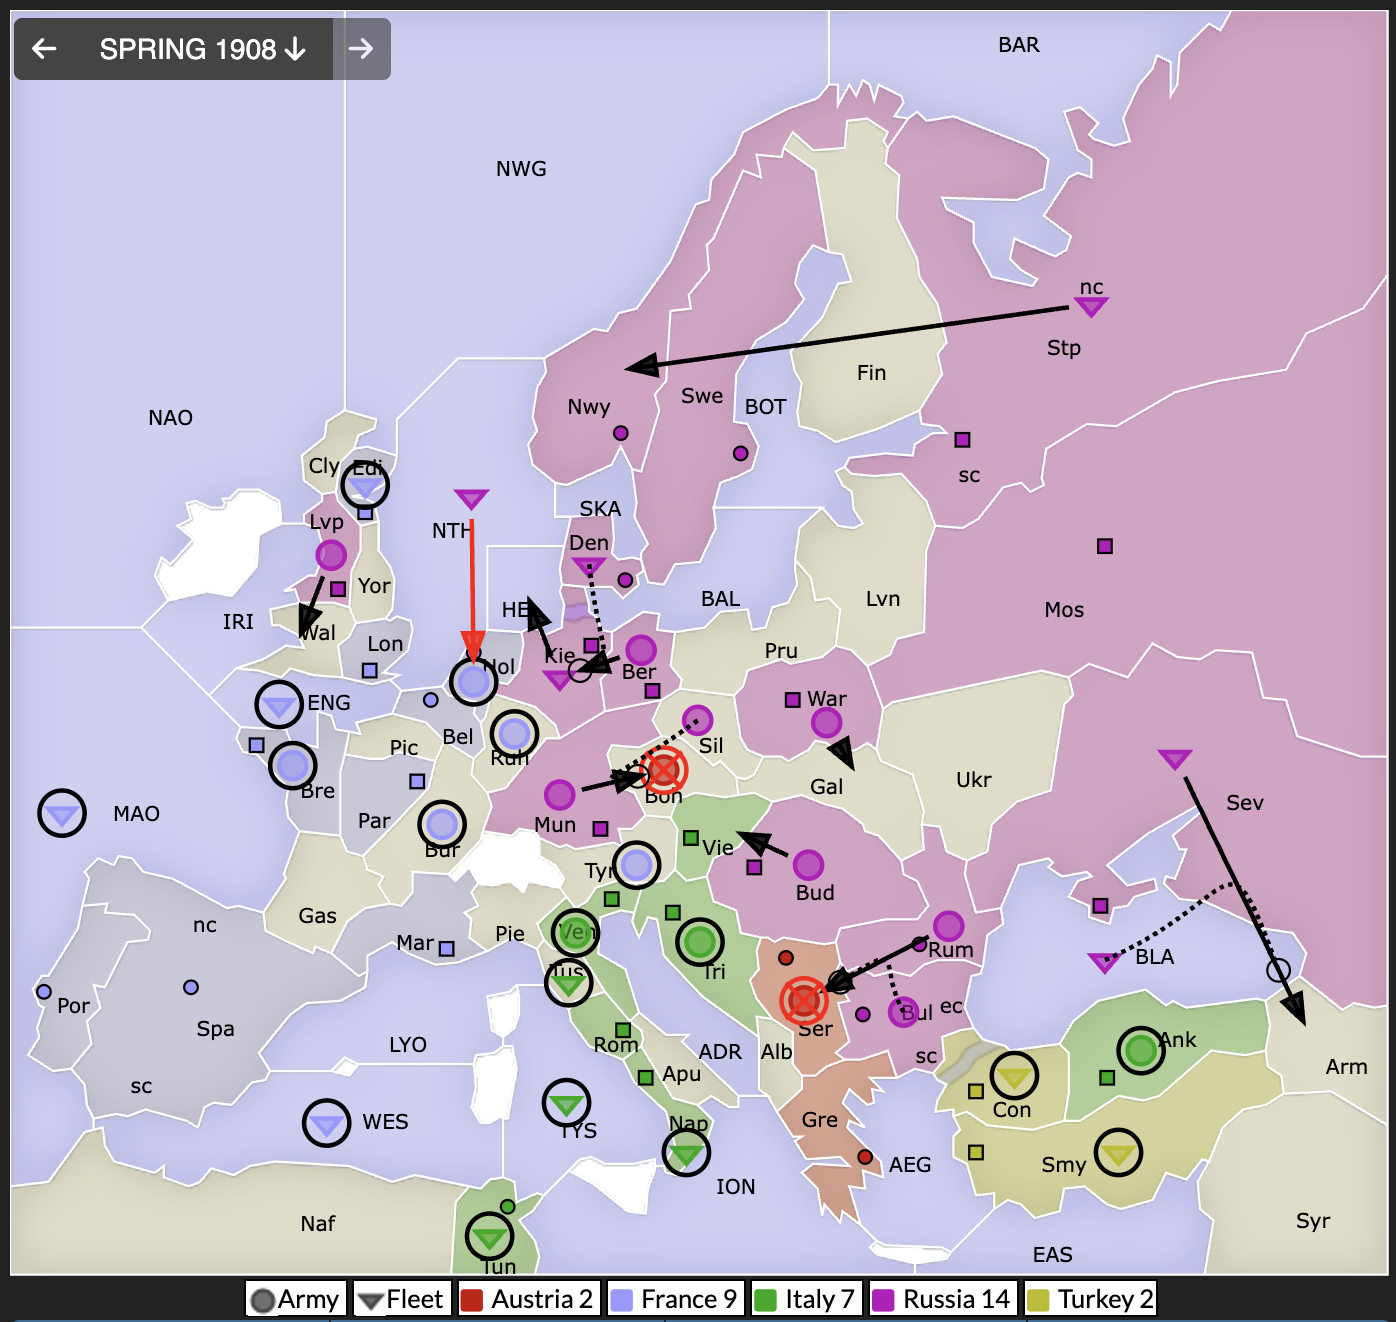Select the French fleet in Edinburgh
Screen dimensions: 1396x1322
click(365, 485)
